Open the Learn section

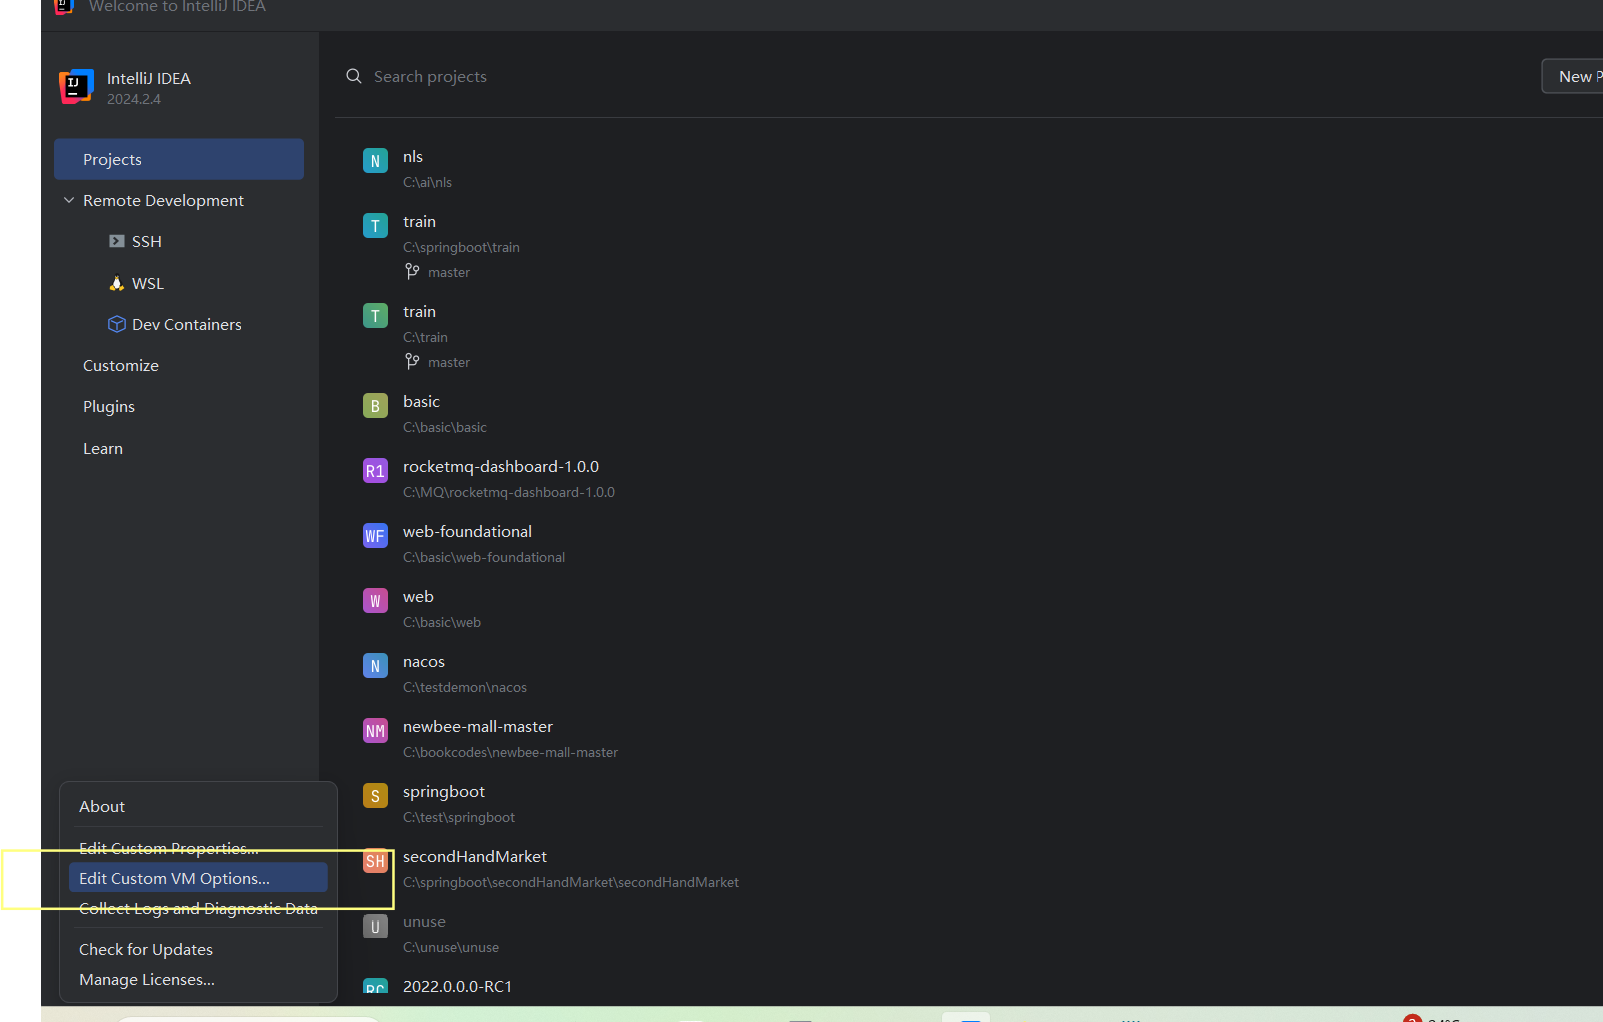tap(103, 448)
